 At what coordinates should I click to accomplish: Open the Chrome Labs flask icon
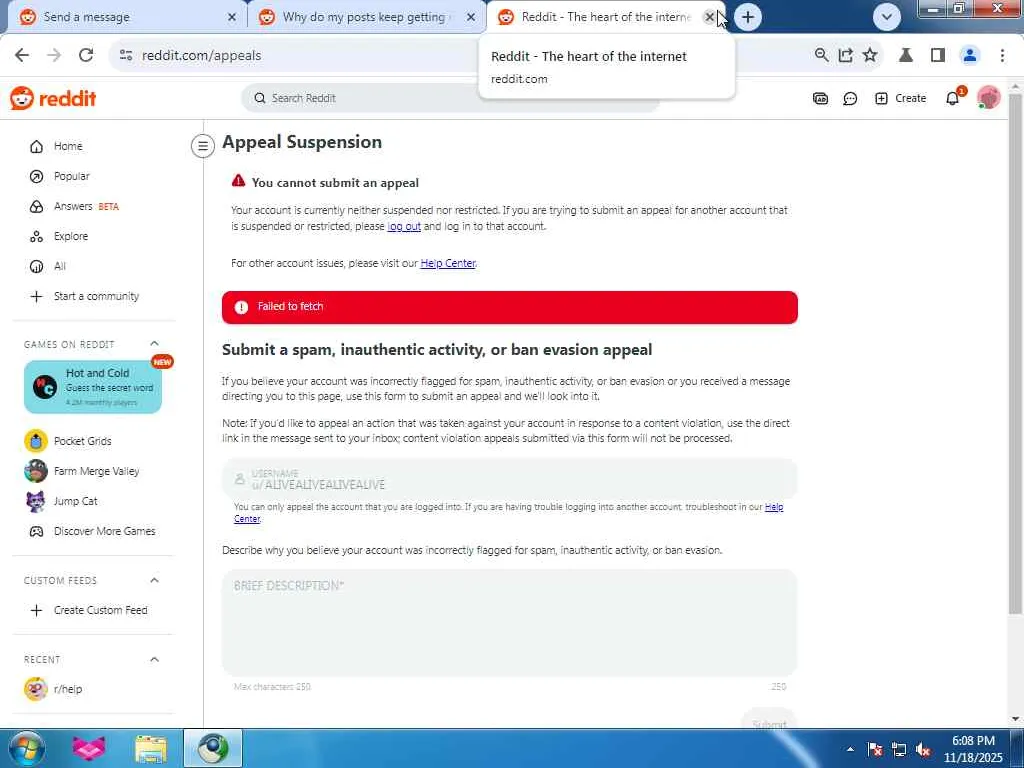pos(906,56)
